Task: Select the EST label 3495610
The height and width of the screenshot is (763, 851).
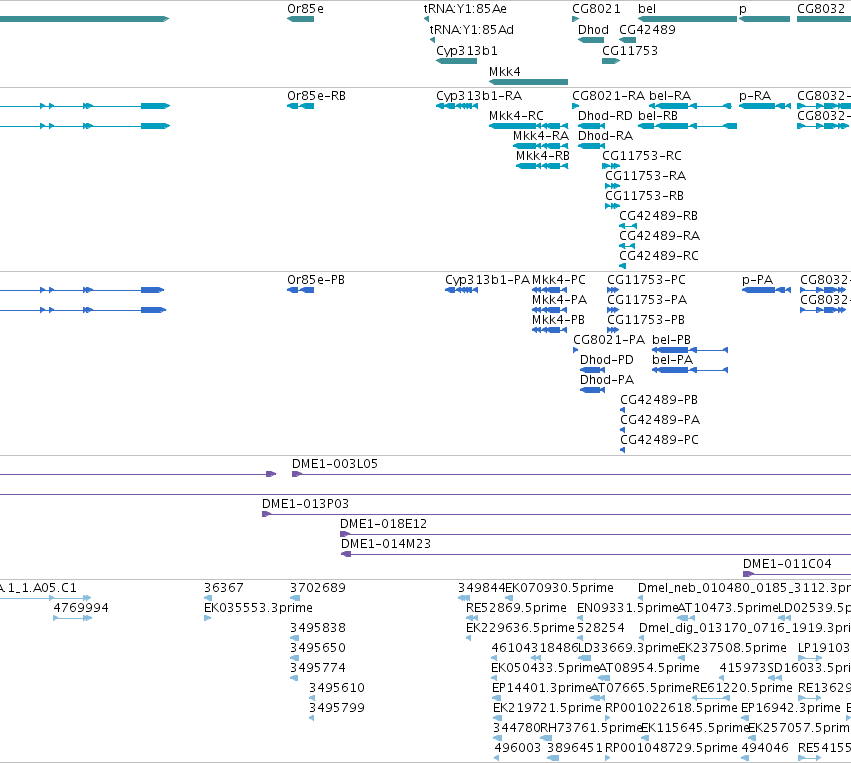Action: 336,688
